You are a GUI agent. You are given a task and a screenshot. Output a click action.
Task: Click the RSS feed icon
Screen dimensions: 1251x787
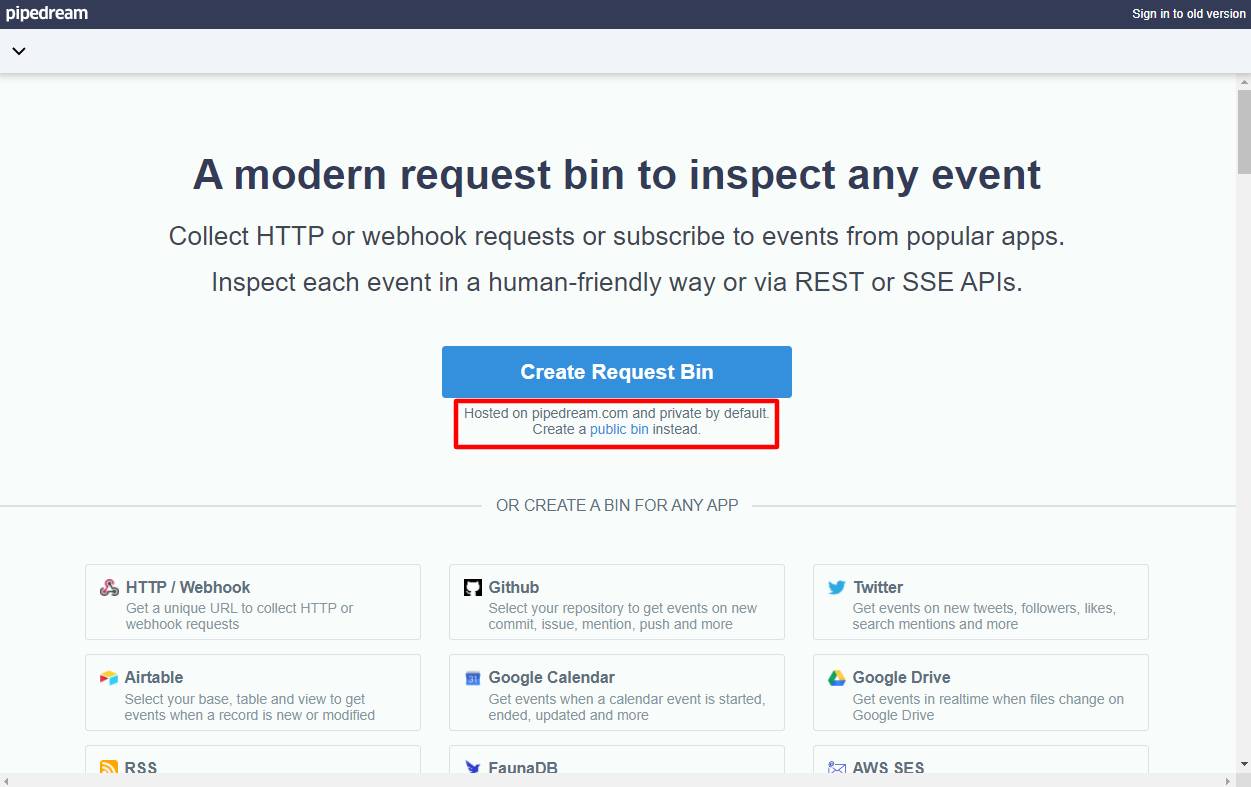click(x=109, y=768)
